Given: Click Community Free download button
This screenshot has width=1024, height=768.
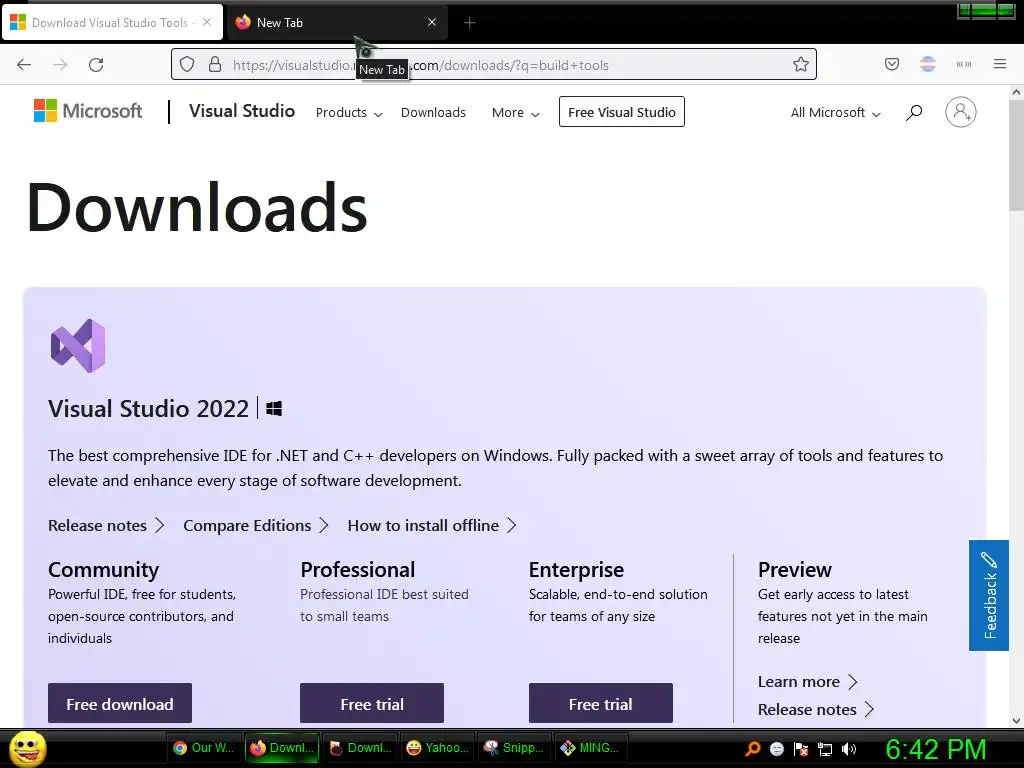Looking at the screenshot, I should click(120, 703).
